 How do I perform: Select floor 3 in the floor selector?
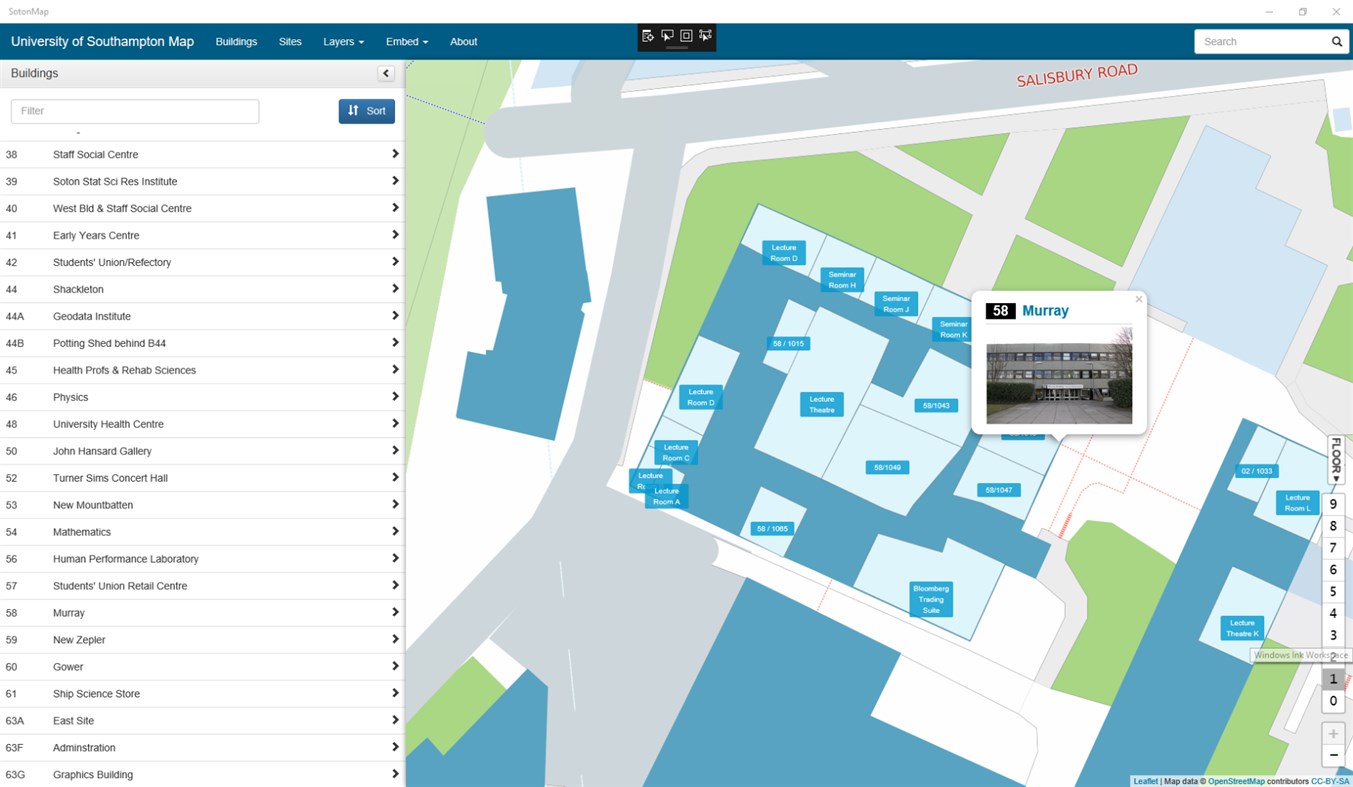tap(1332, 635)
